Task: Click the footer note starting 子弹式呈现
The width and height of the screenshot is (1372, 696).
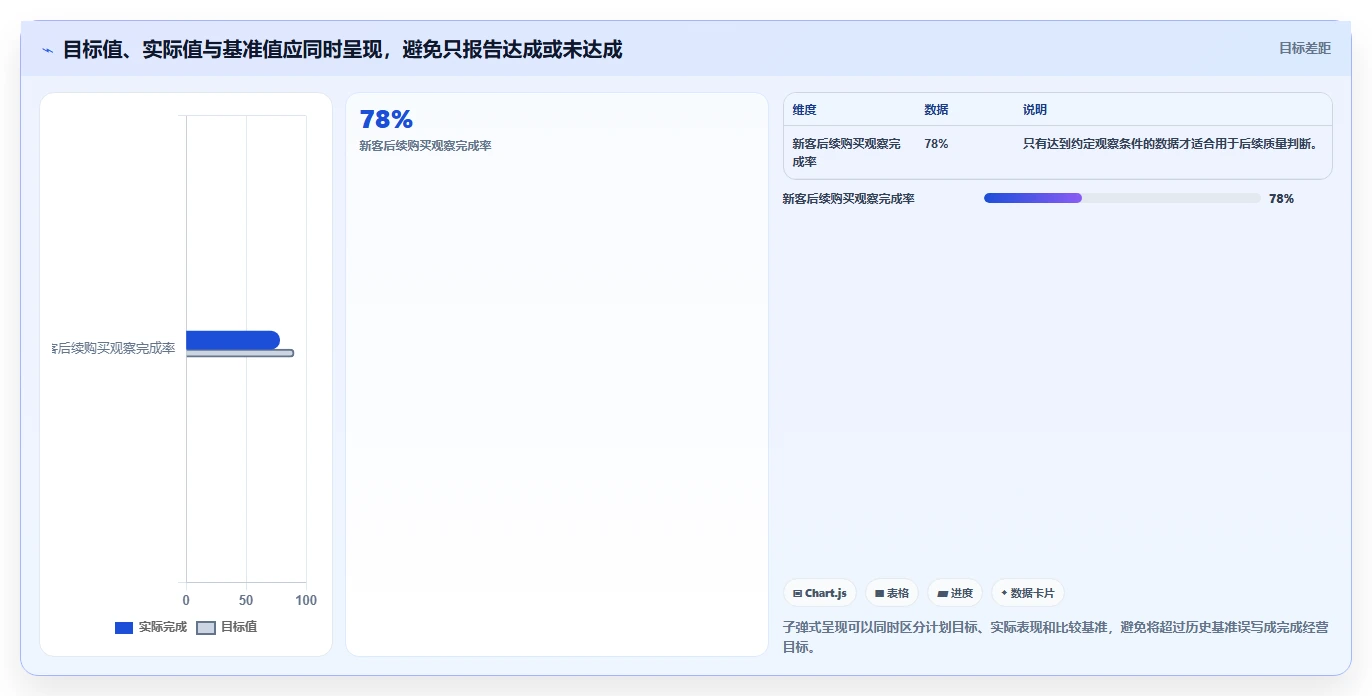Action: tap(1055, 637)
